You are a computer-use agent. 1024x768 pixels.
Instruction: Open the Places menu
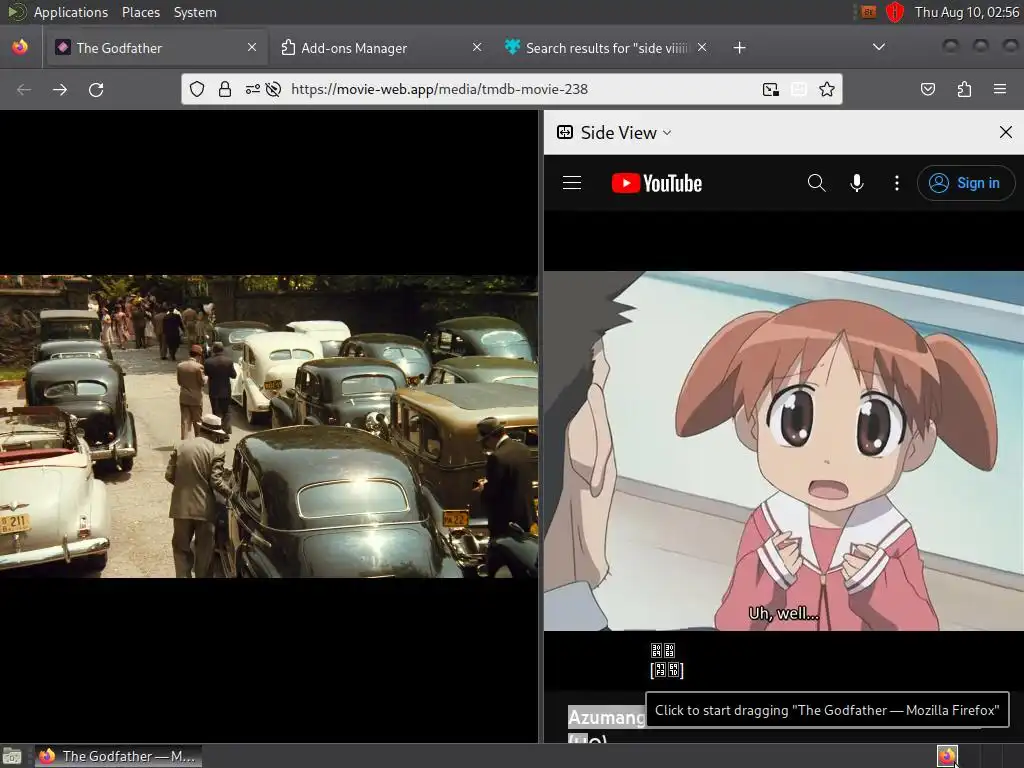point(140,12)
